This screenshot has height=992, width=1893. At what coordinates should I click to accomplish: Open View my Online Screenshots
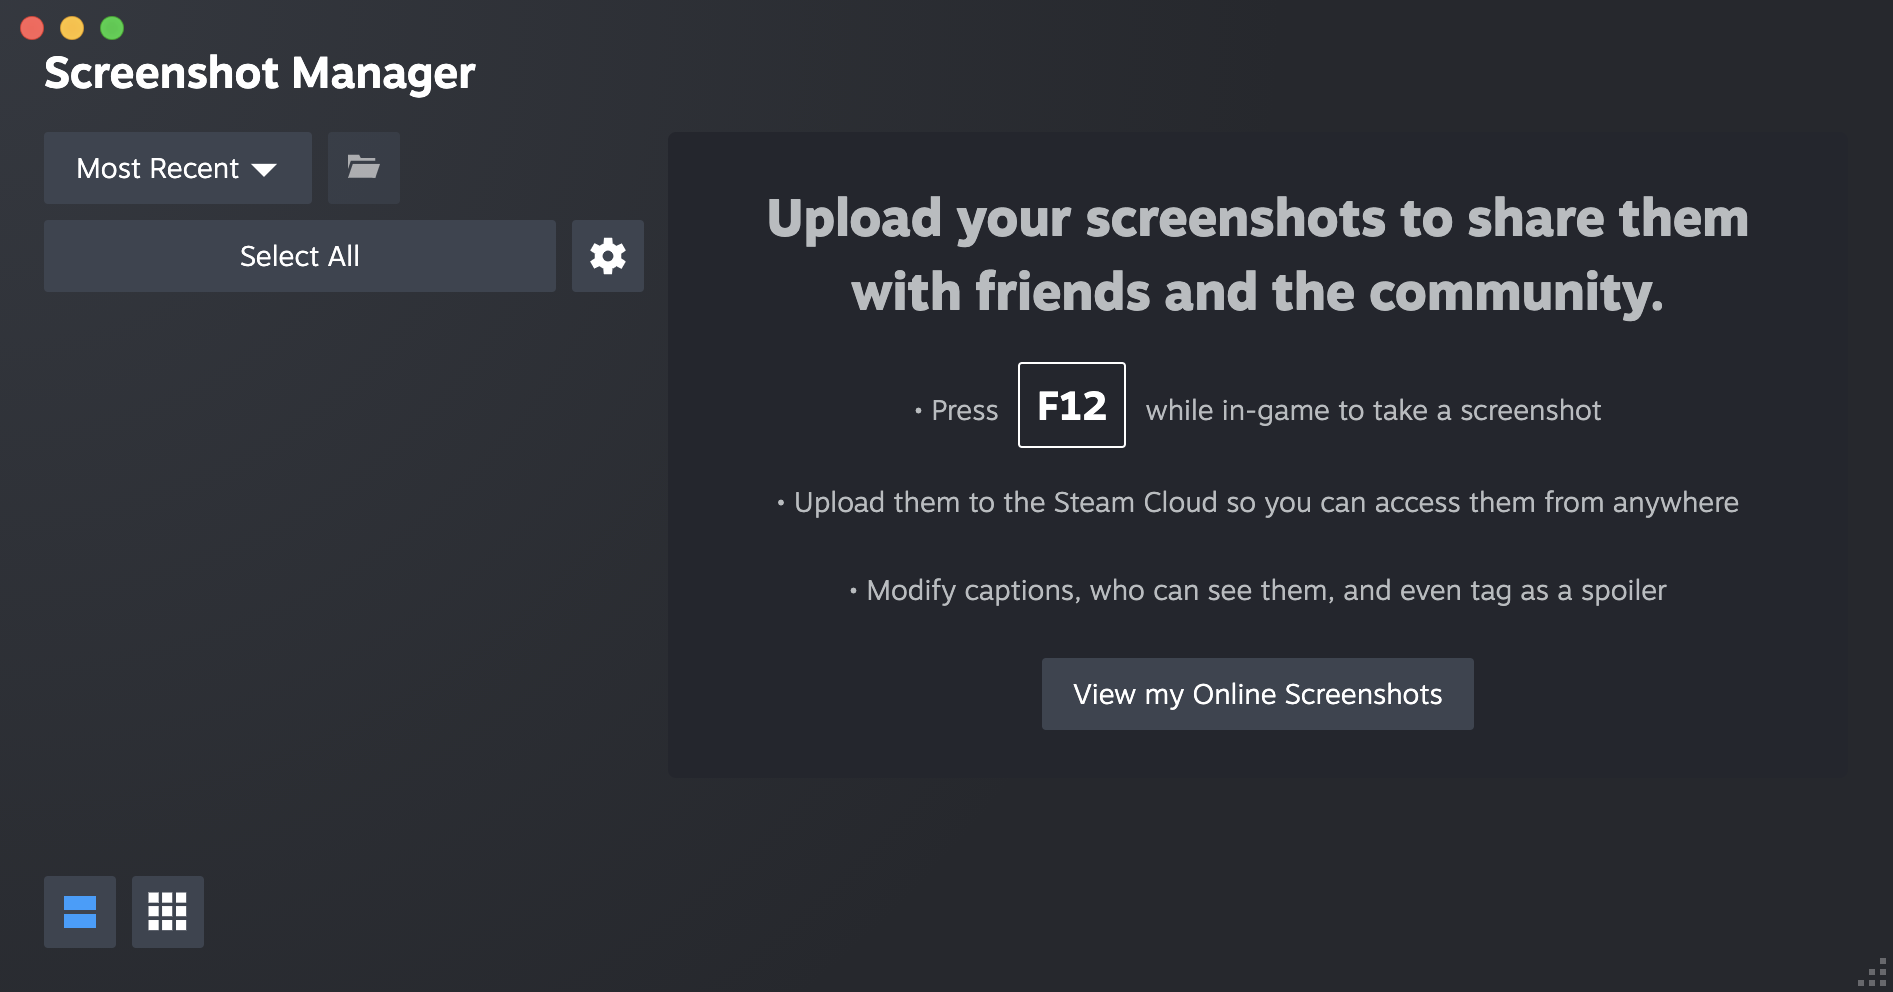click(x=1258, y=694)
